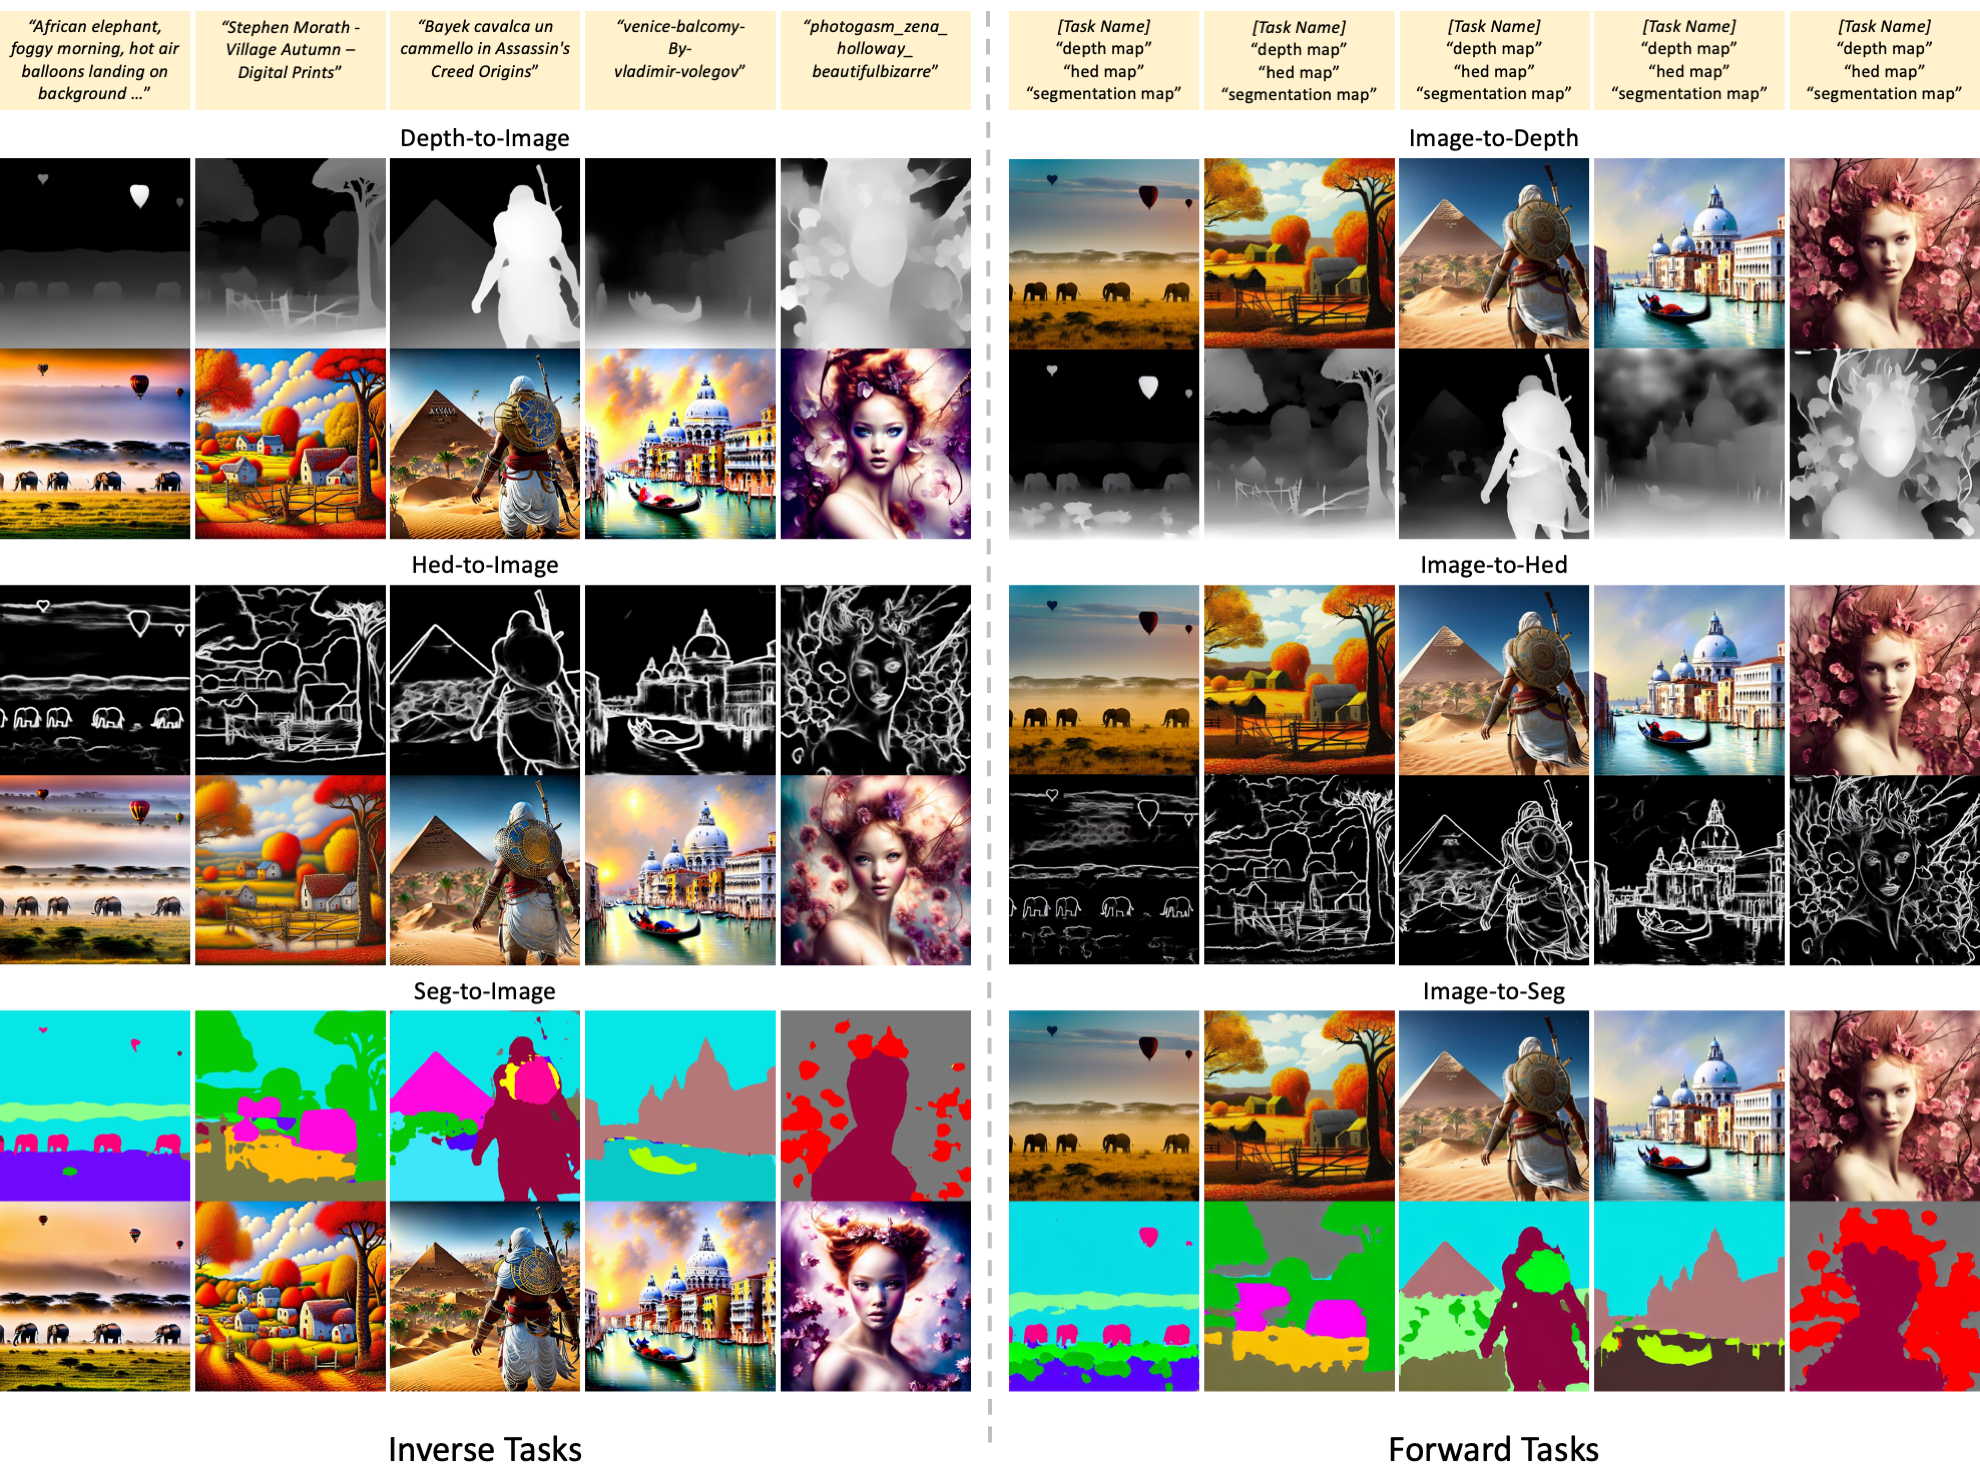The image size is (1980, 1475).
Task: Click the woman's face segmentation under Image-to-Seg
Action: 1884,1296
